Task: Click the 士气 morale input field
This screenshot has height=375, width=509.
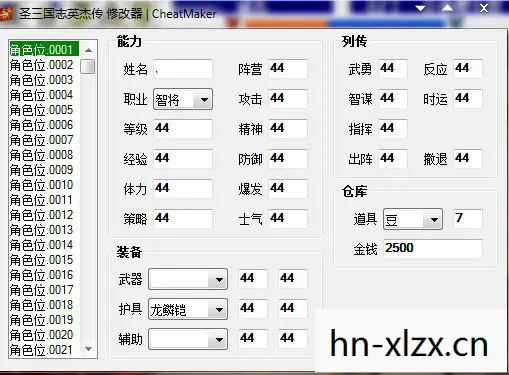Action: (x=288, y=219)
